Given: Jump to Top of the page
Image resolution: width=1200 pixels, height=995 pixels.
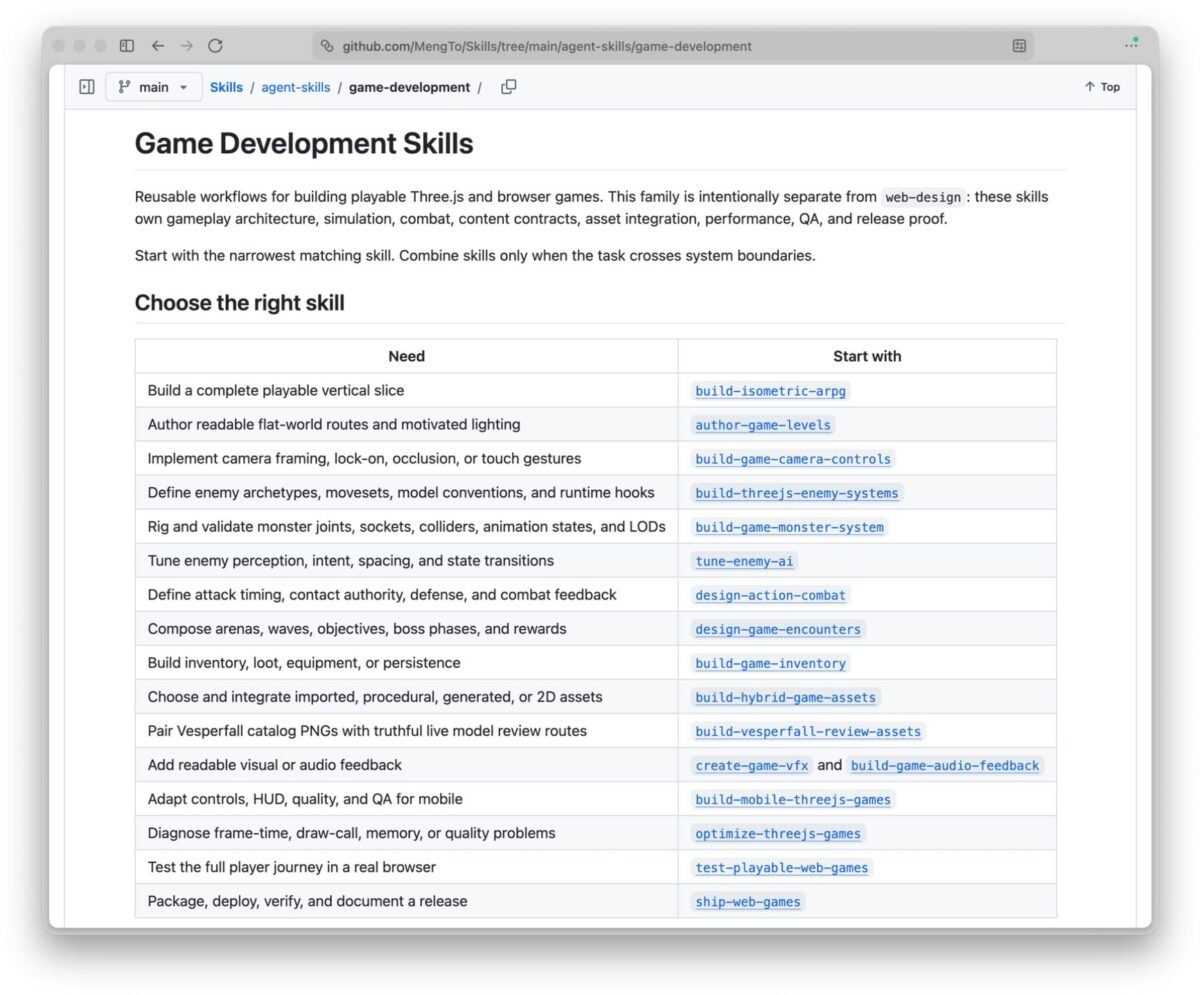Looking at the screenshot, I should point(1102,87).
